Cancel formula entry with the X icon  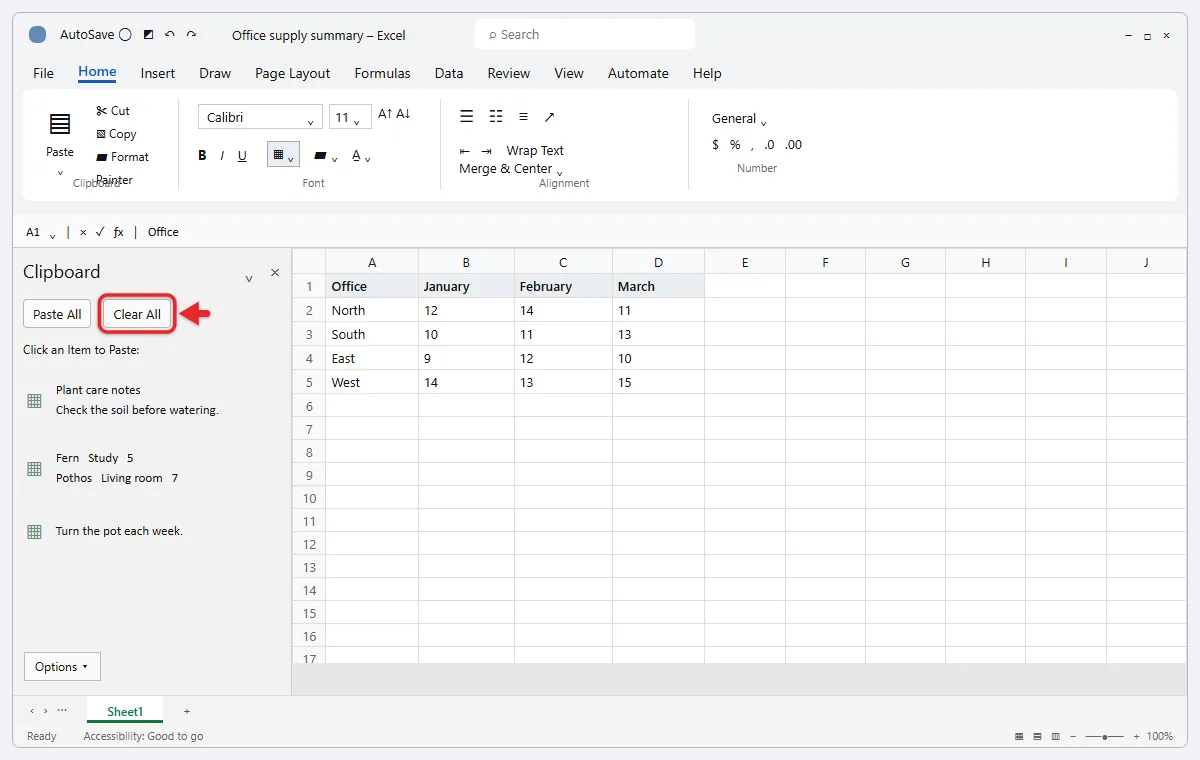click(83, 232)
